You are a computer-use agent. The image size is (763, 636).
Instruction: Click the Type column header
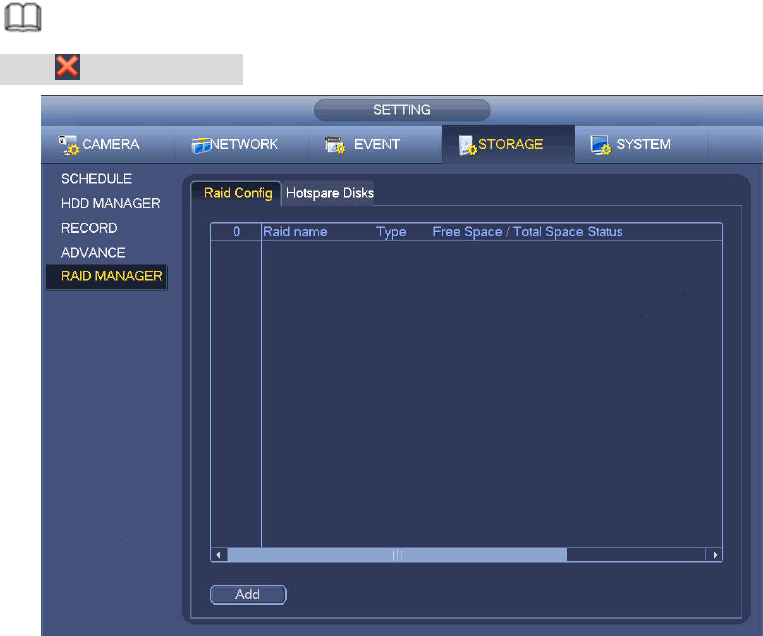coord(391,232)
